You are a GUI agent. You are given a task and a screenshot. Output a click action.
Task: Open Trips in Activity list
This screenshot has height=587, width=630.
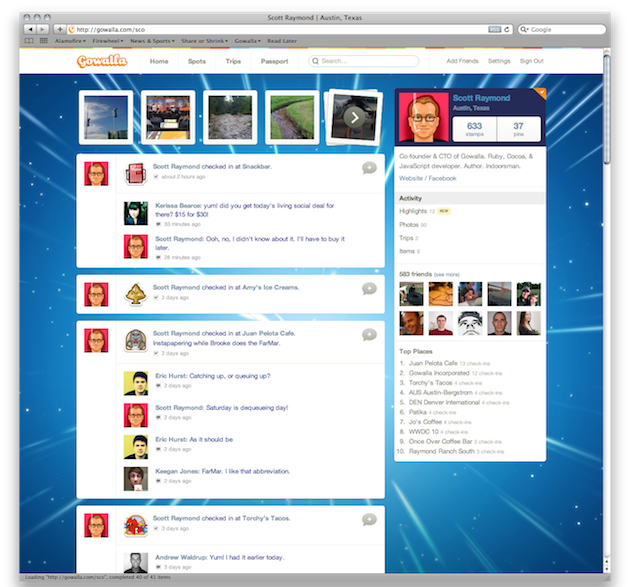tap(406, 238)
